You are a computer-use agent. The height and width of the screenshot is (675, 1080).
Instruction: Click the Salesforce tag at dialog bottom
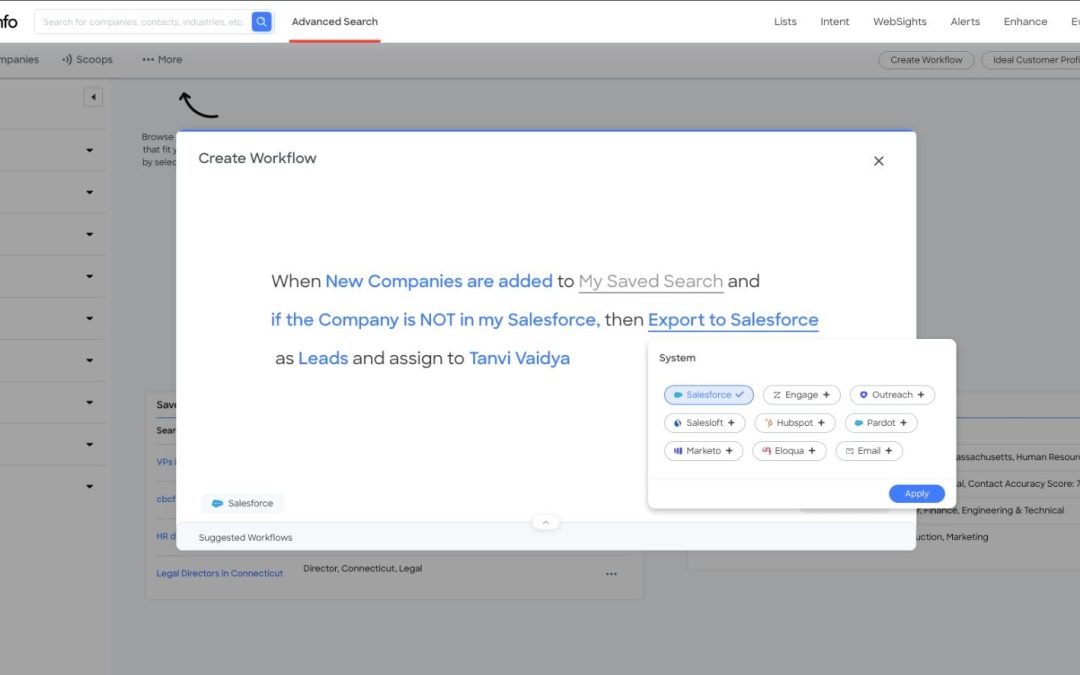coord(242,503)
